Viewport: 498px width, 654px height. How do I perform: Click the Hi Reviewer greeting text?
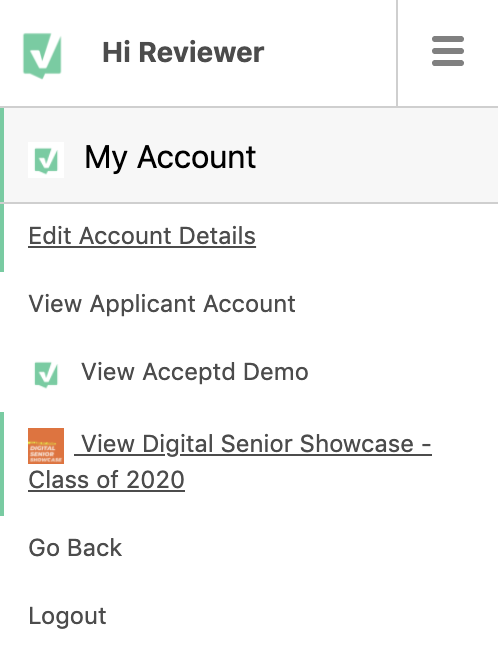[x=183, y=53]
